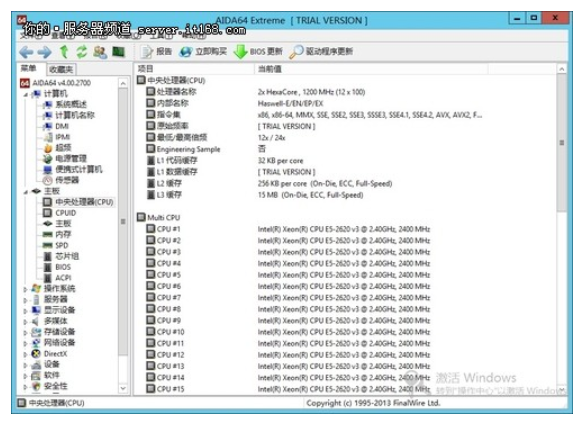Collapse the 主板 tree category
This screenshot has height=424, width=583.
click(25, 192)
